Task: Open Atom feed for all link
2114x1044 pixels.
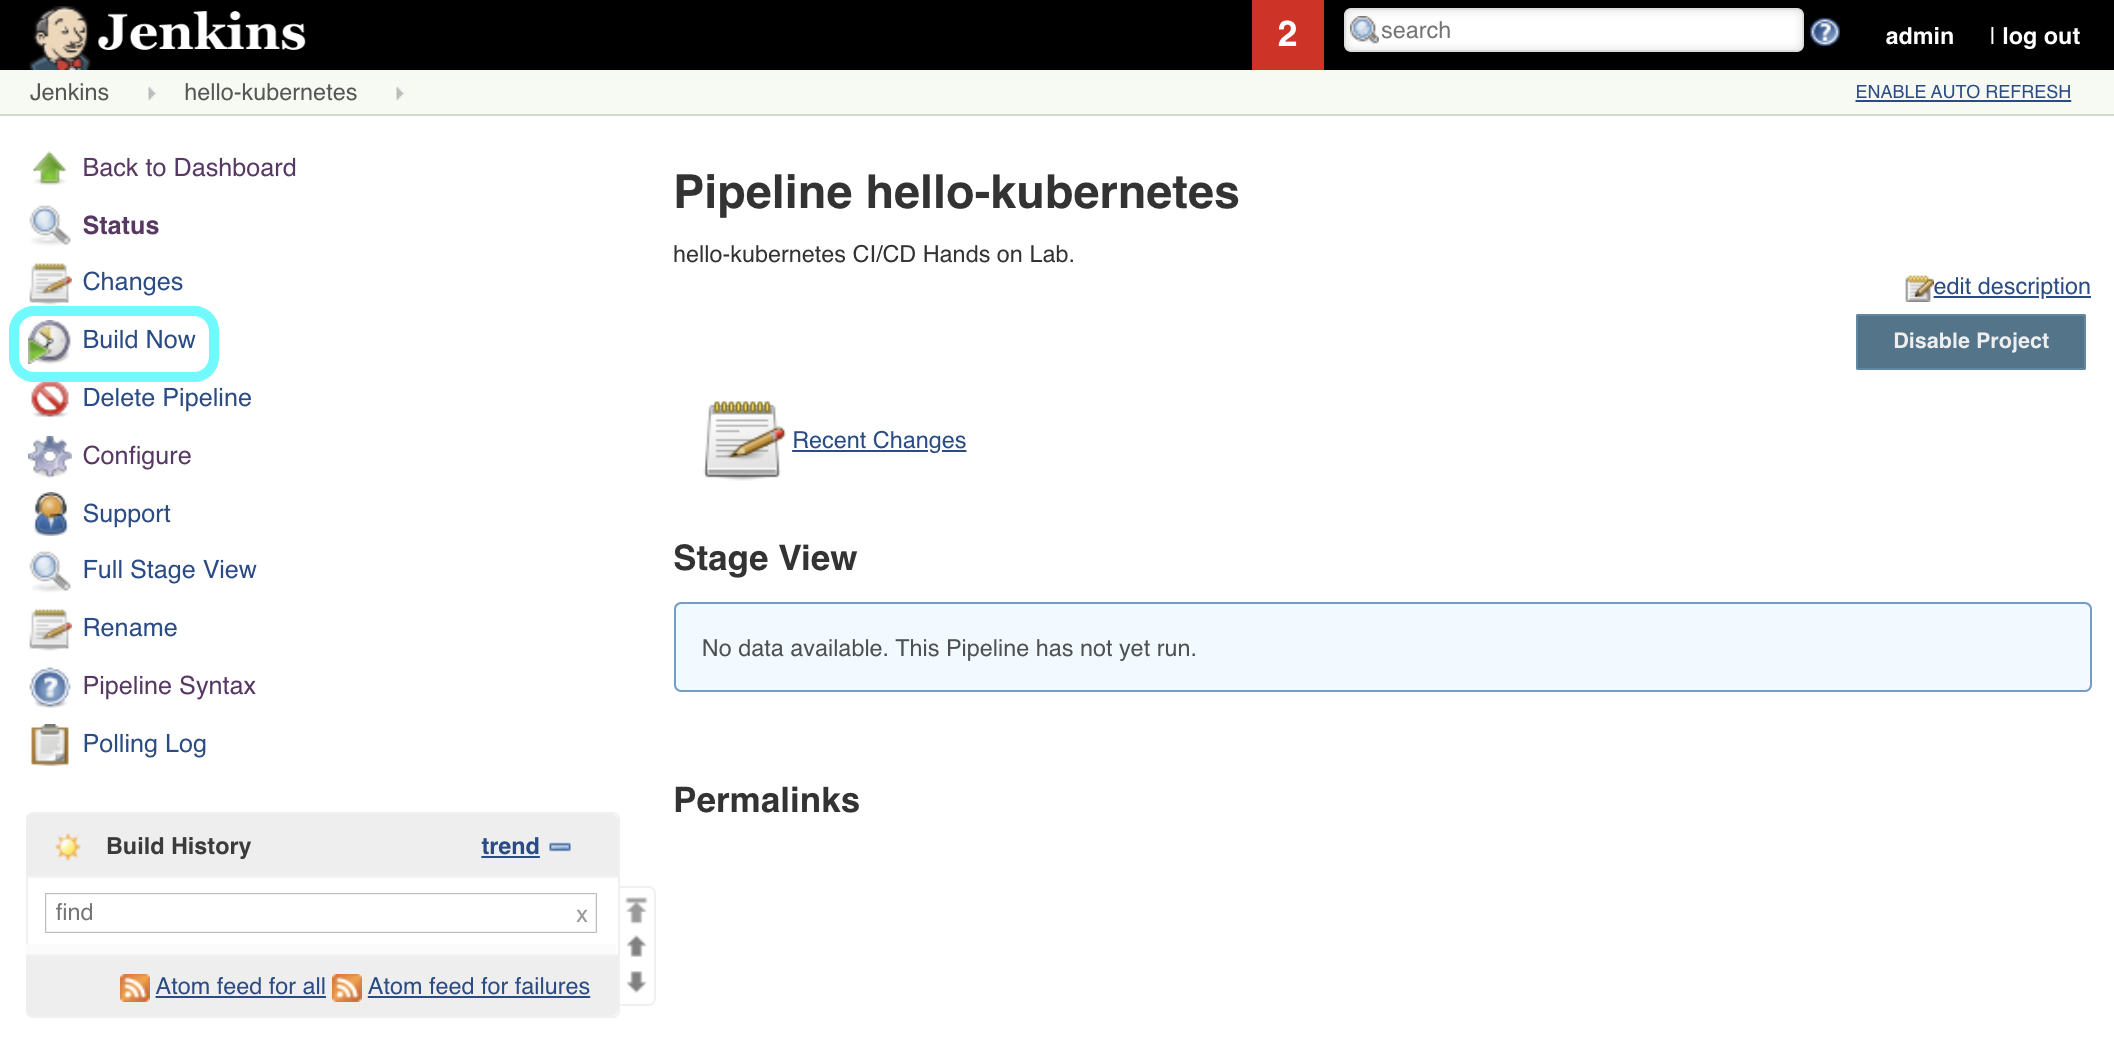Action: click(x=240, y=986)
